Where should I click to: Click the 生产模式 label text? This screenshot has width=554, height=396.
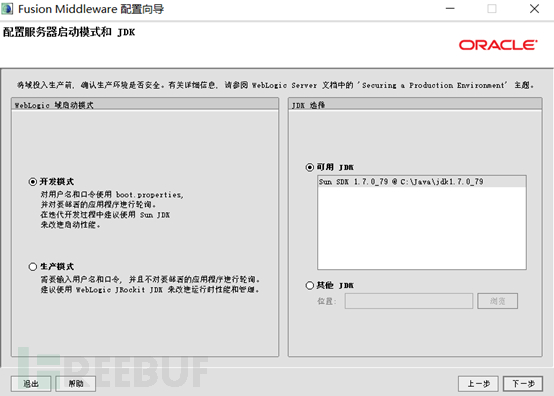tap(57, 267)
